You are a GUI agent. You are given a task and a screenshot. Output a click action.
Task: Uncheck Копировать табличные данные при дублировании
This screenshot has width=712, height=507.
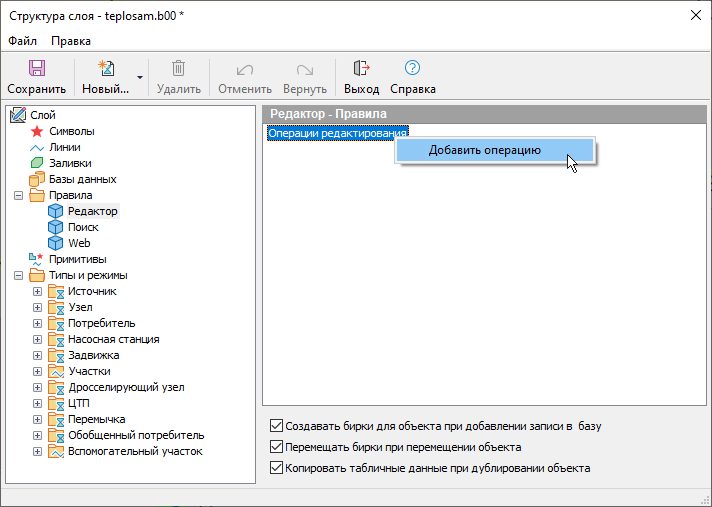click(278, 468)
